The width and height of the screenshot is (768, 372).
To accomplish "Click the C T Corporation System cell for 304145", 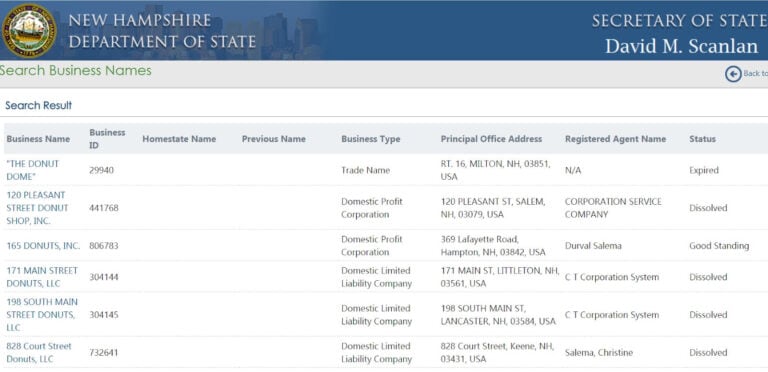I will (x=612, y=315).
